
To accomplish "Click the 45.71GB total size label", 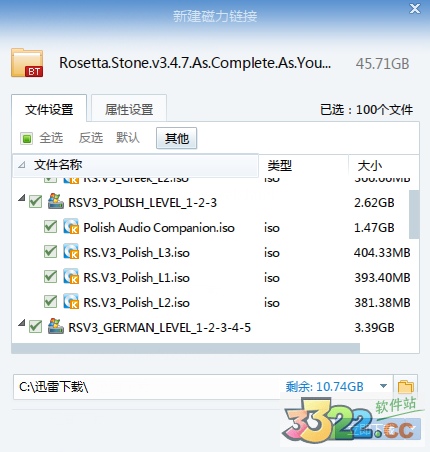I will (x=382, y=64).
